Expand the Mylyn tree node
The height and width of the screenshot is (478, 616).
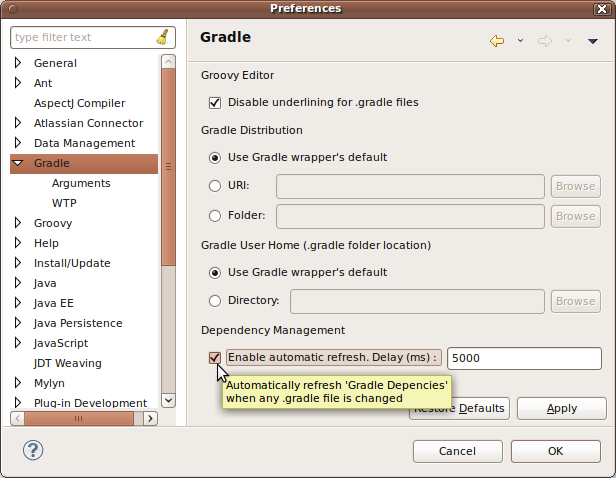18,383
